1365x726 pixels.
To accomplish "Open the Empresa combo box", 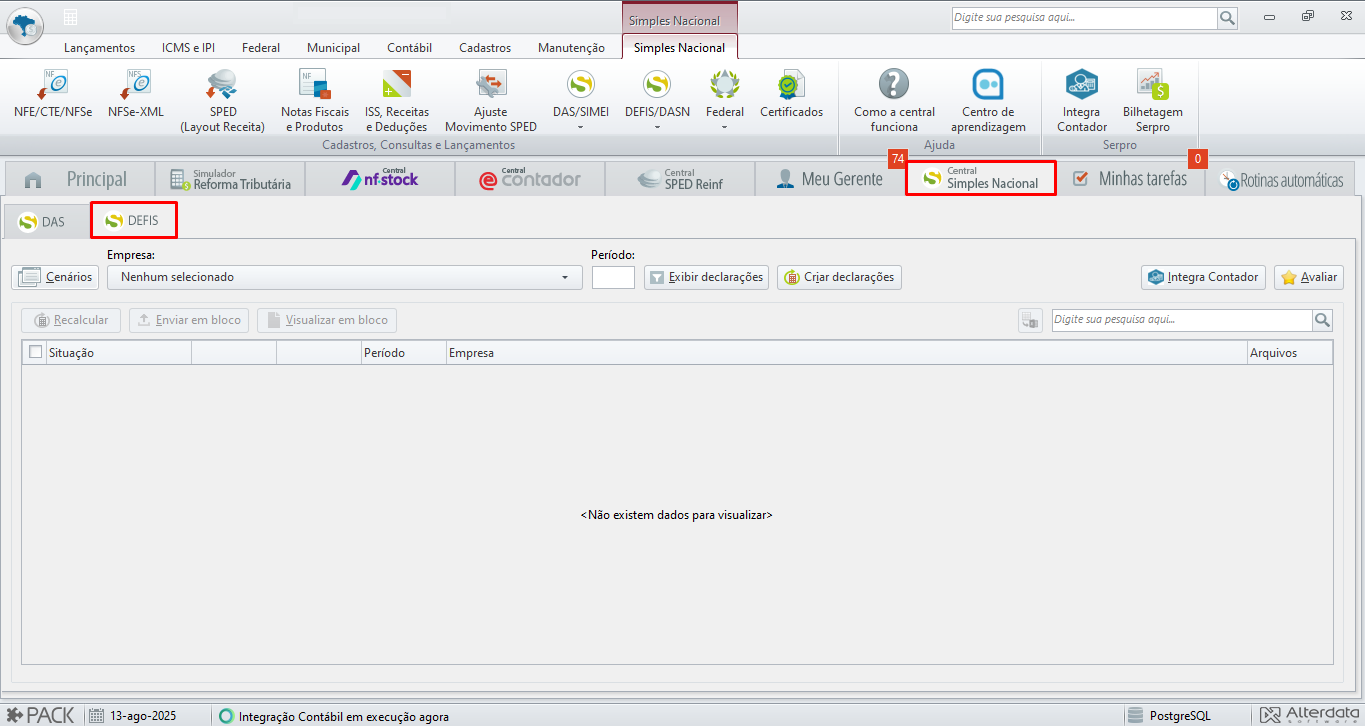I will coord(345,277).
